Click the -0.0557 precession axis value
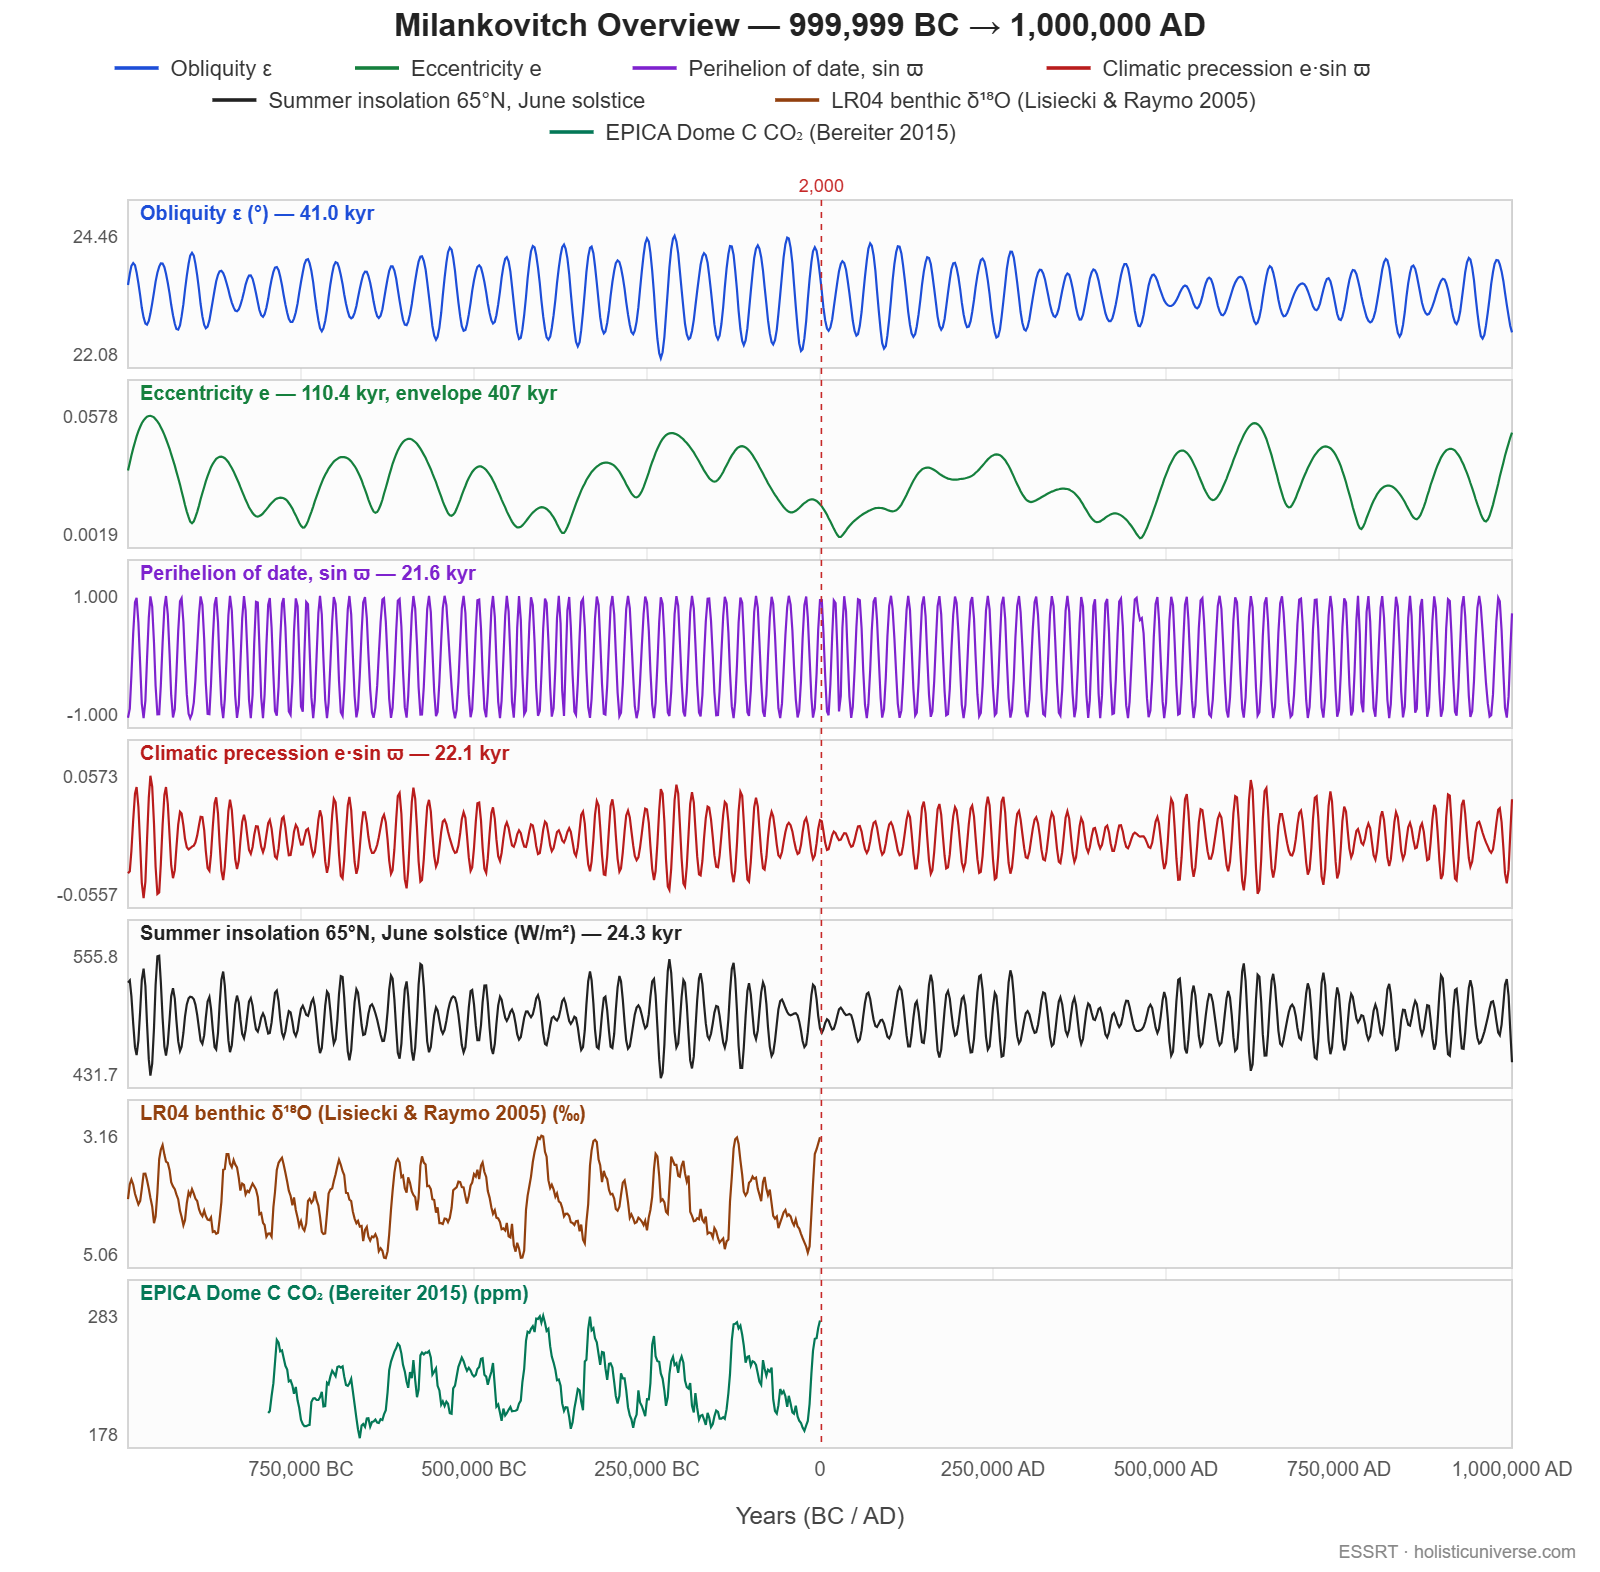The width and height of the screenshot is (1600, 1572). 87,895
